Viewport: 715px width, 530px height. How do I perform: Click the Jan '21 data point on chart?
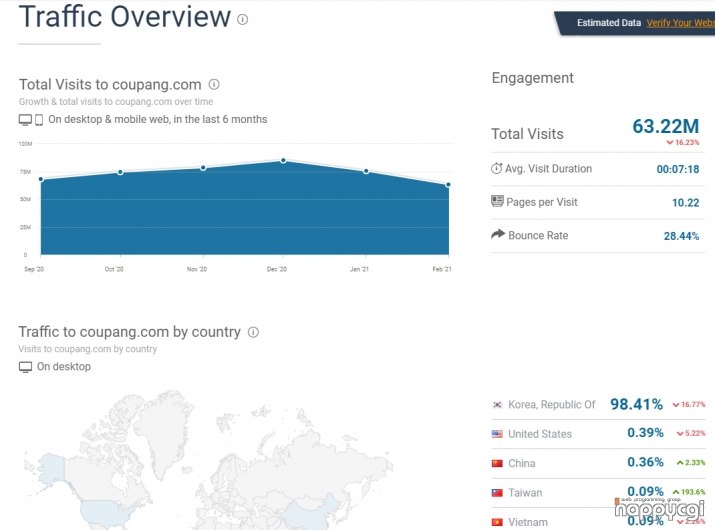click(366, 171)
